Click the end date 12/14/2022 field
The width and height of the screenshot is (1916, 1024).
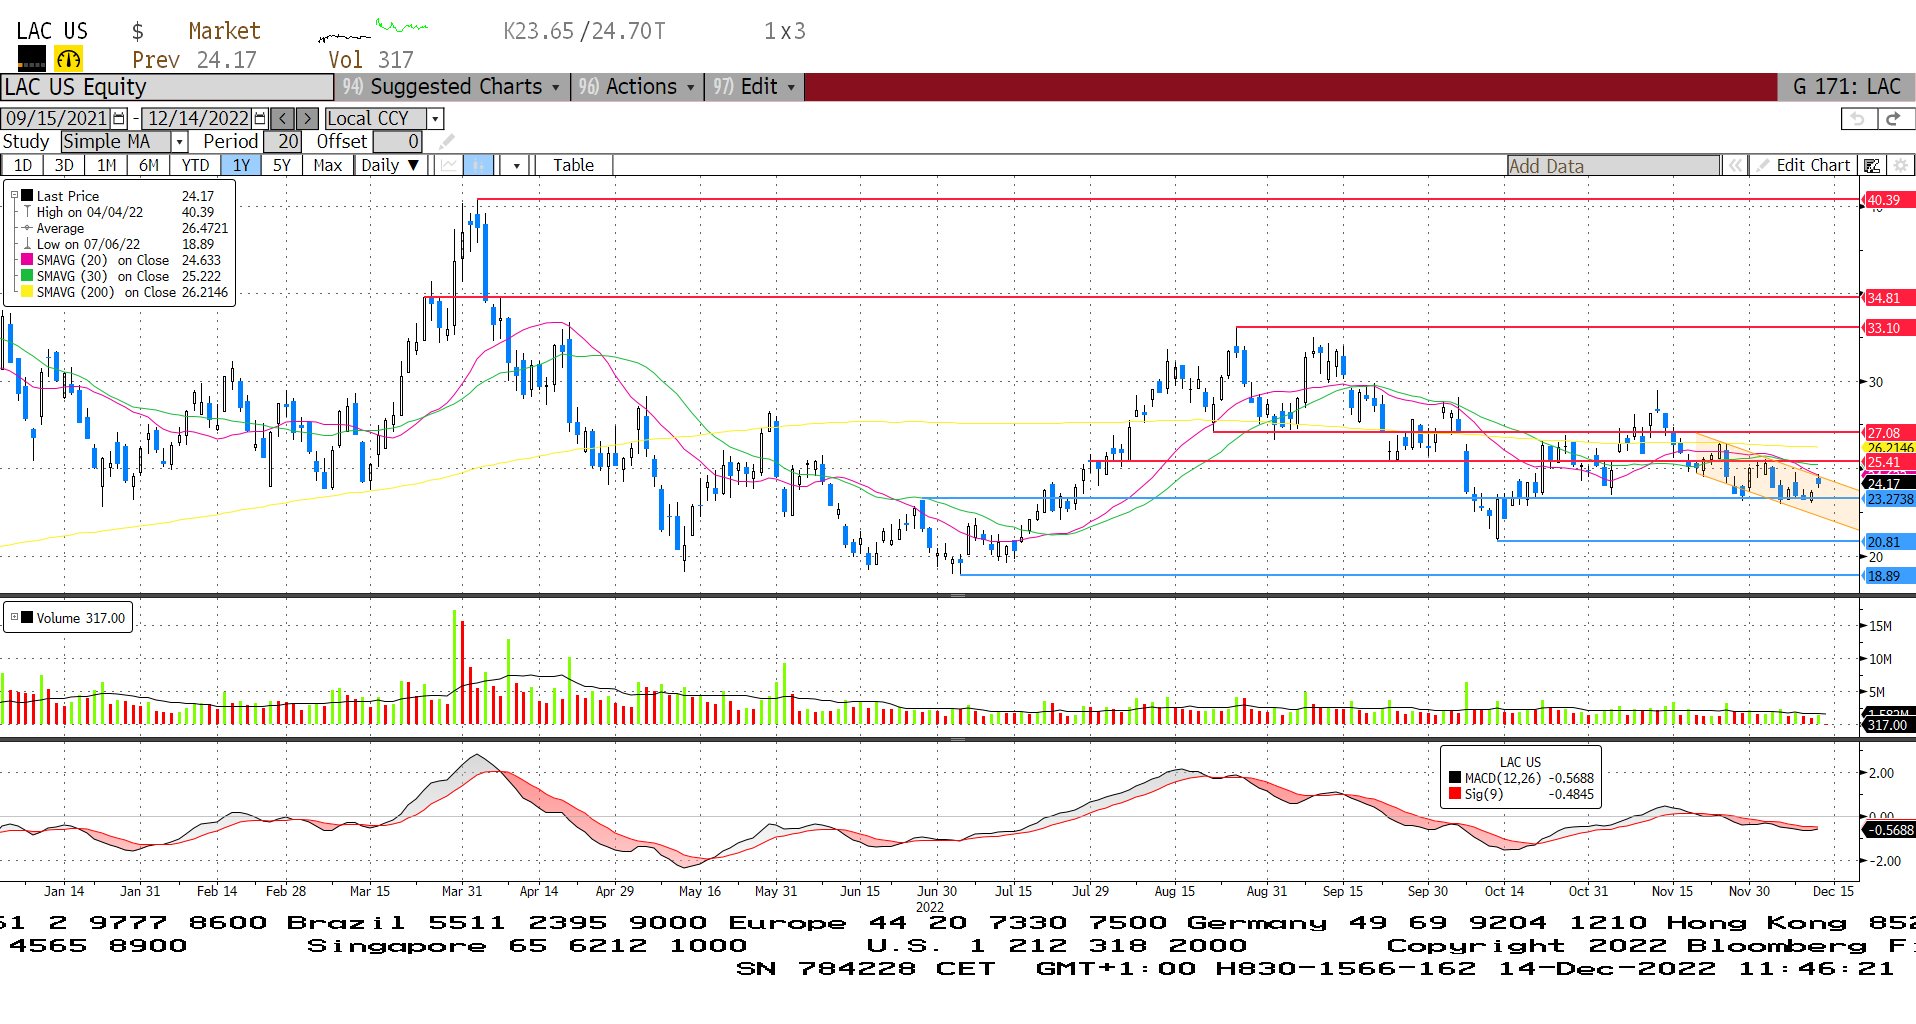click(198, 118)
